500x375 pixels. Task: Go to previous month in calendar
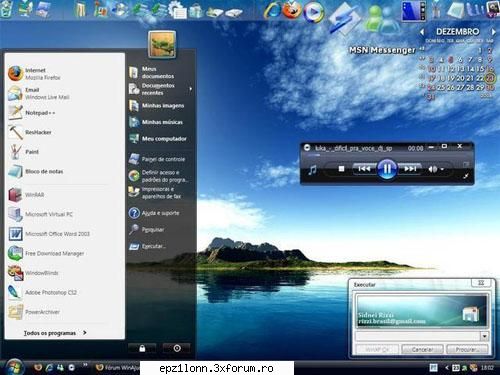[422, 32]
